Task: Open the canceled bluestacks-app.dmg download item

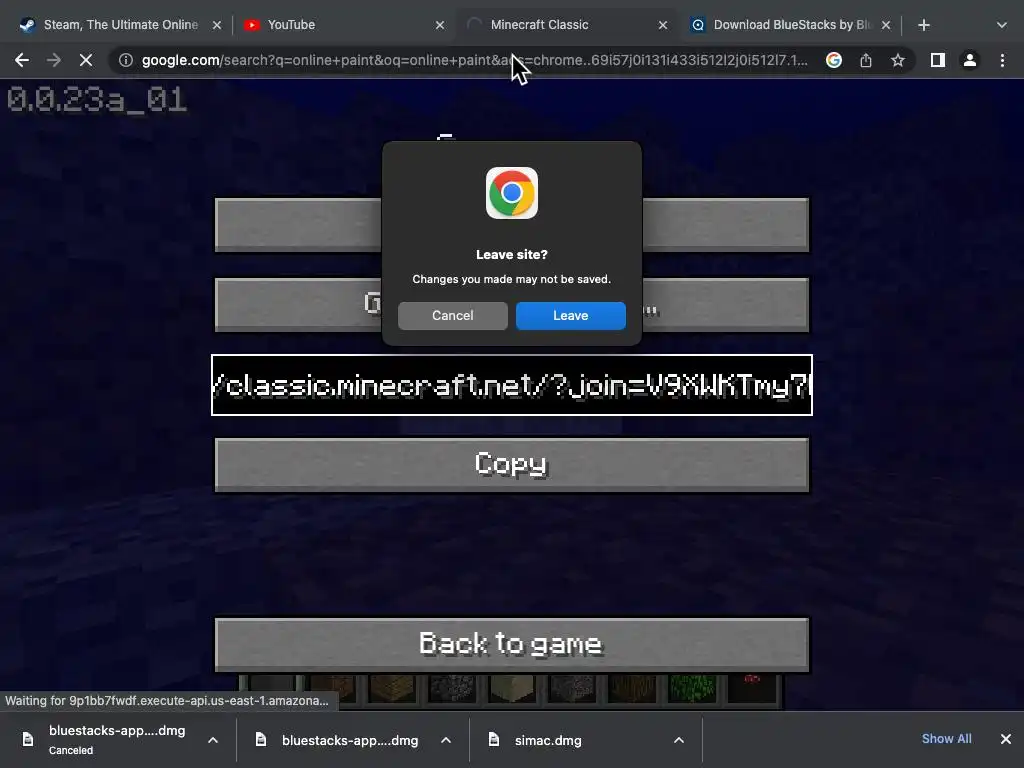Action: click(117, 739)
